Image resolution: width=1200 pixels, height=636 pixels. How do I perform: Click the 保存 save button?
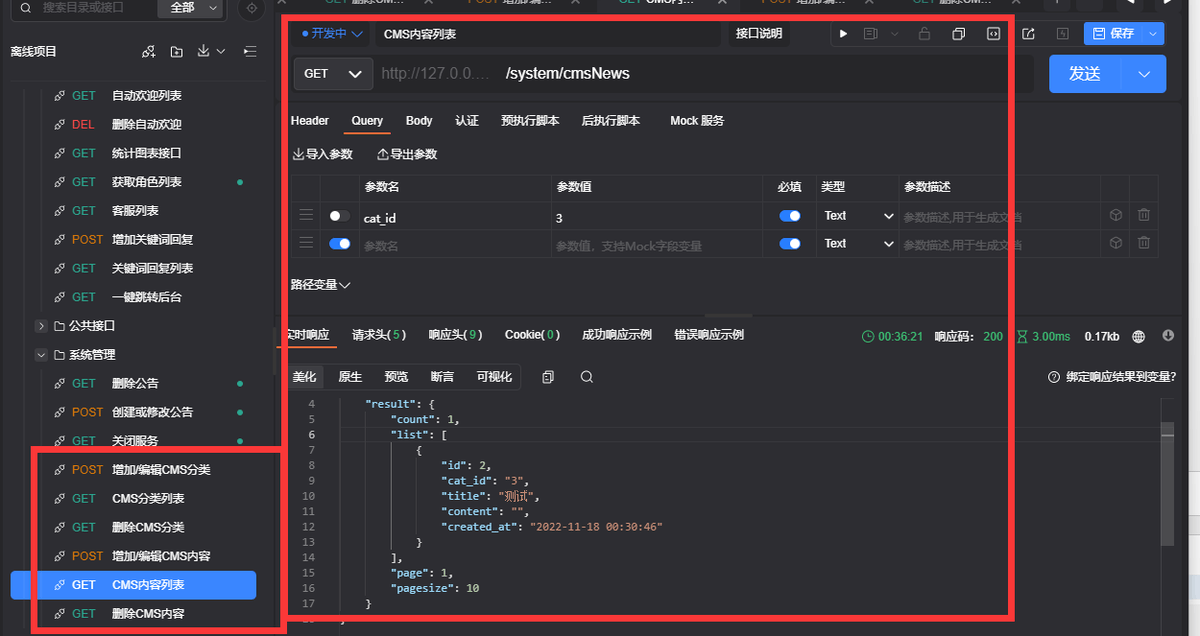(1114, 34)
